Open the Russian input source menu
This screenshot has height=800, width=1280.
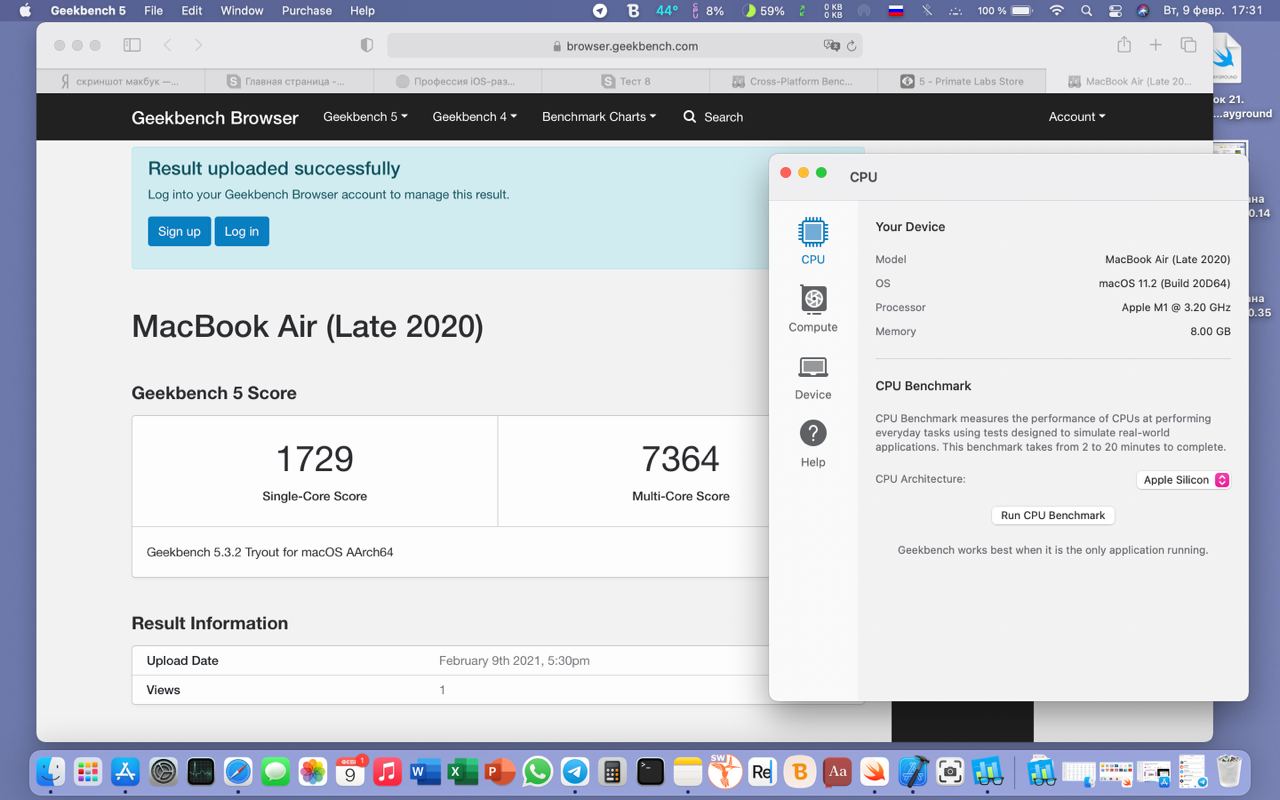pyautogui.click(x=898, y=11)
